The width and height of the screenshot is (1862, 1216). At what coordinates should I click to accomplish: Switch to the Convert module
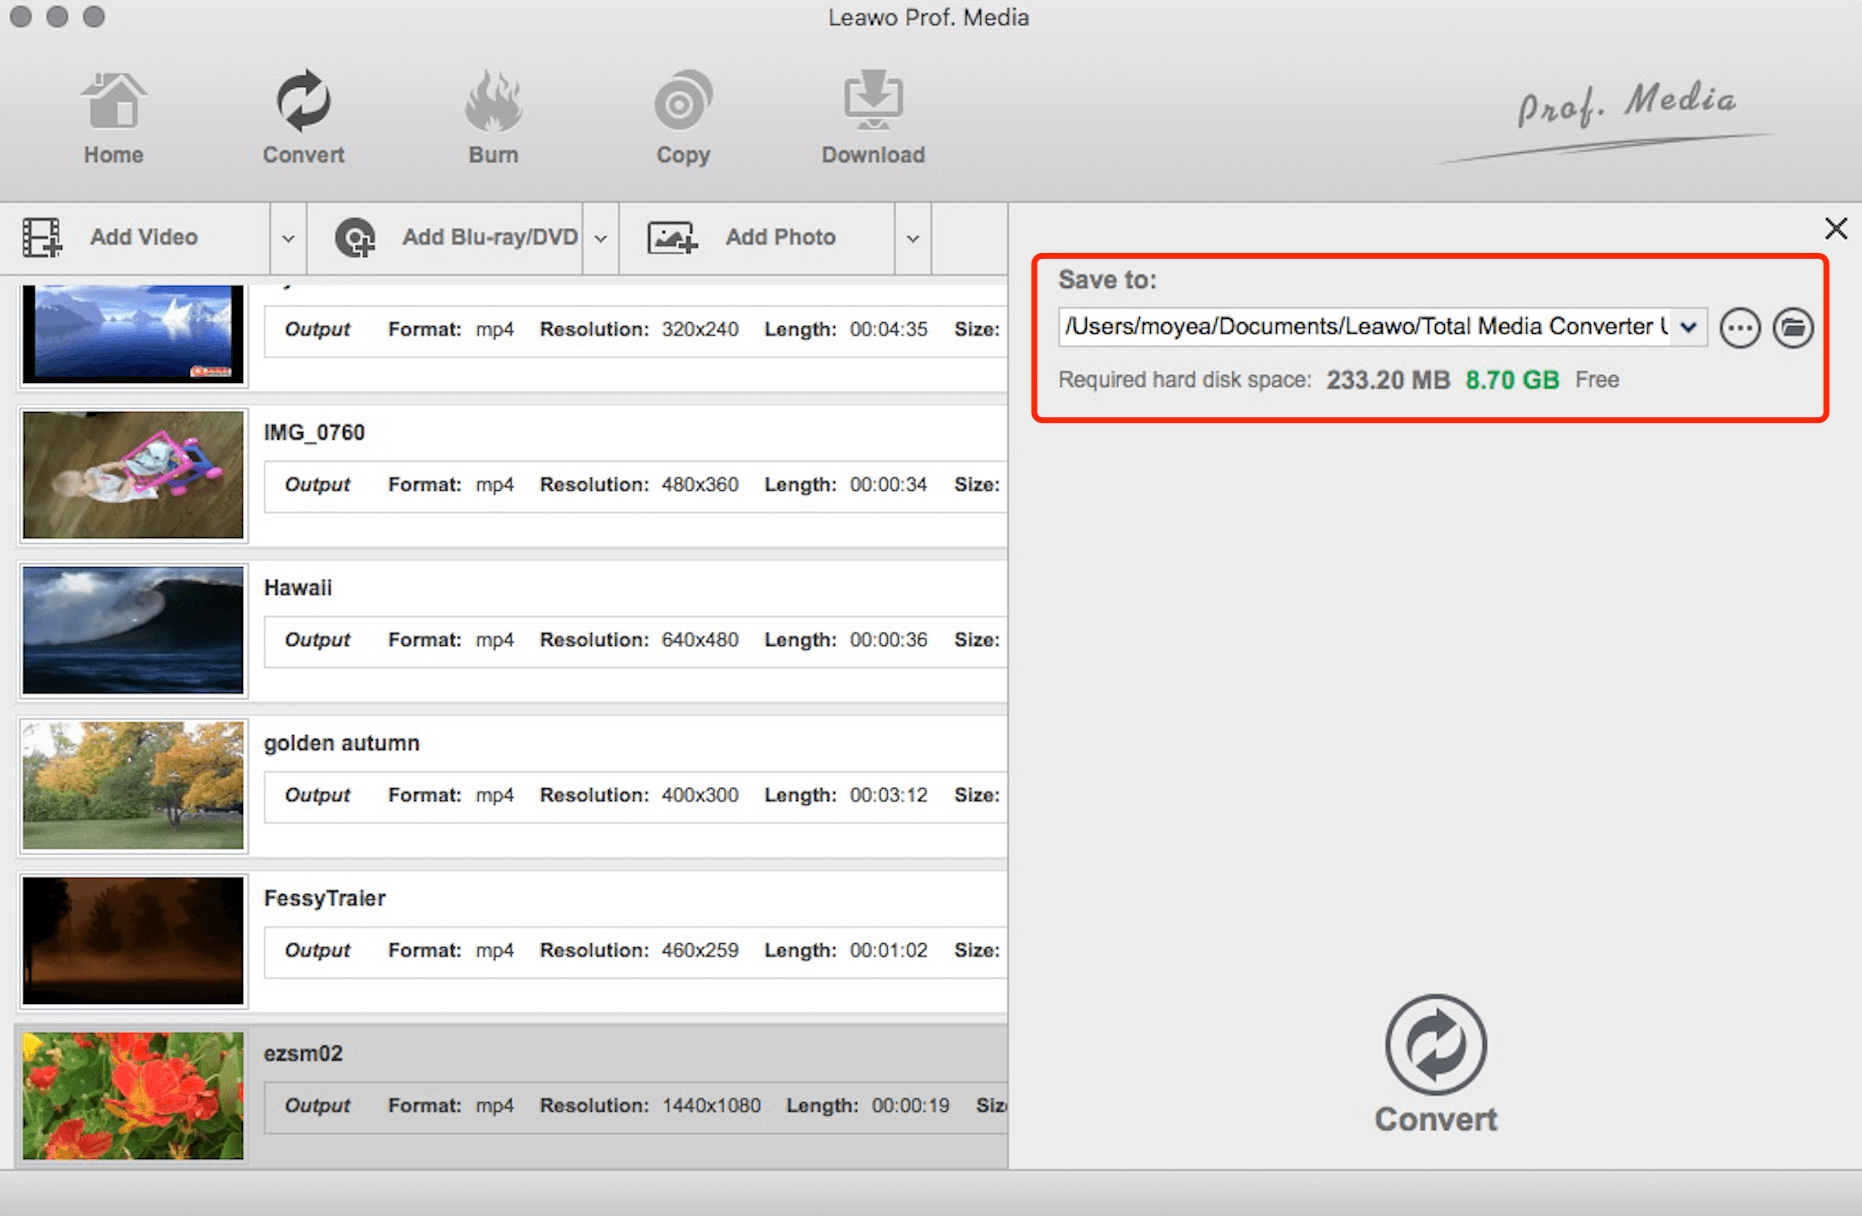coord(303,117)
